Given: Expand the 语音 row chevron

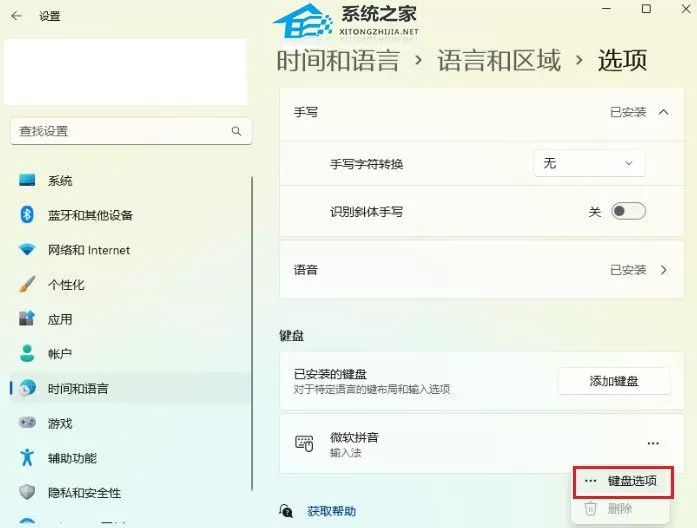Looking at the screenshot, I should tap(664, 270).
